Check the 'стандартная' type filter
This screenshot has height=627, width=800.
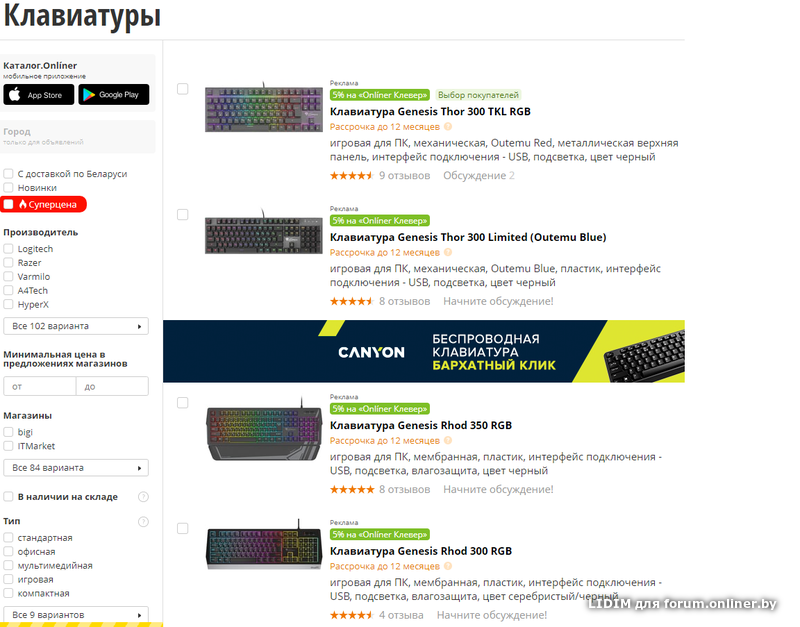[x=8, y=537]
